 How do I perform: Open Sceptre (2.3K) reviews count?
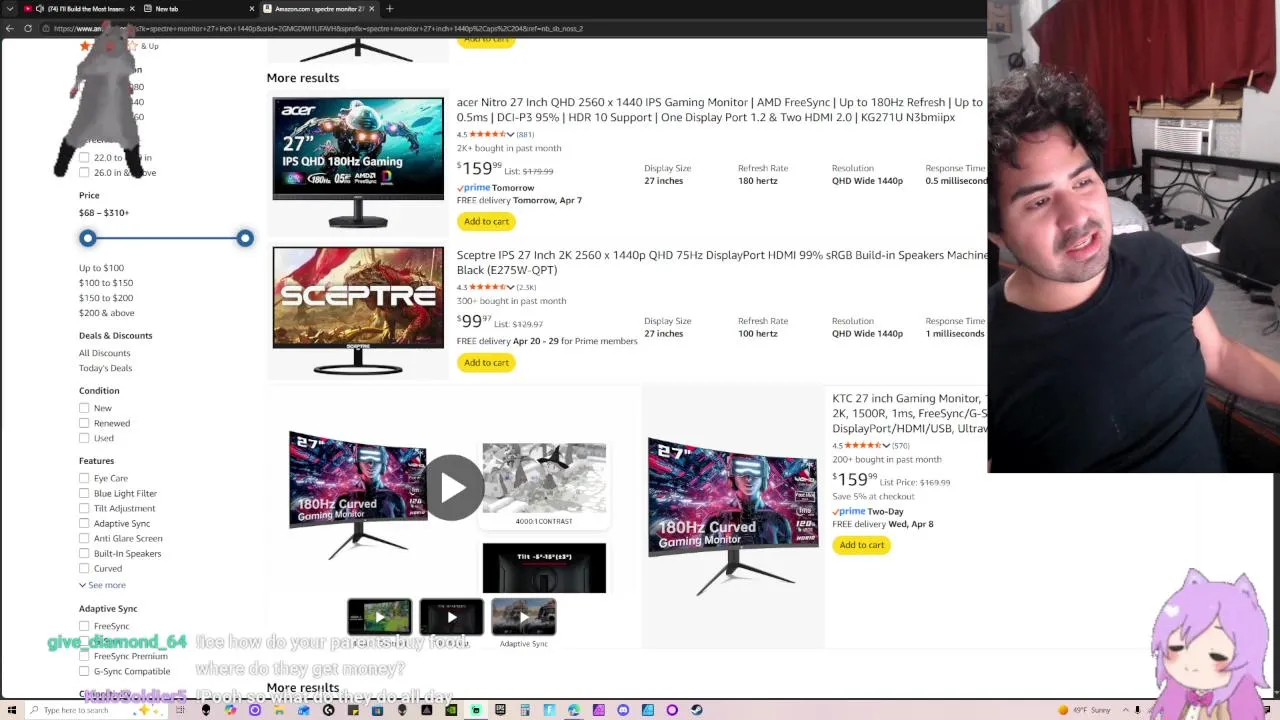pyautogui.click(x=526, y=287)
